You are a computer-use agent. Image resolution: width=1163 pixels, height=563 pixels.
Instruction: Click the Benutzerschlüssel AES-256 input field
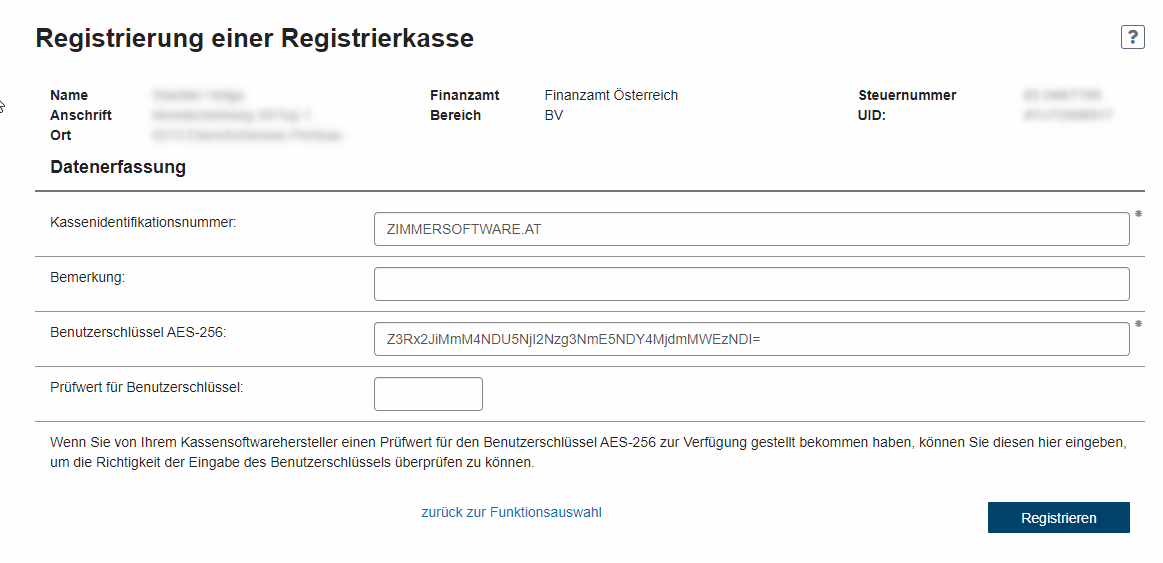point(751,339)
